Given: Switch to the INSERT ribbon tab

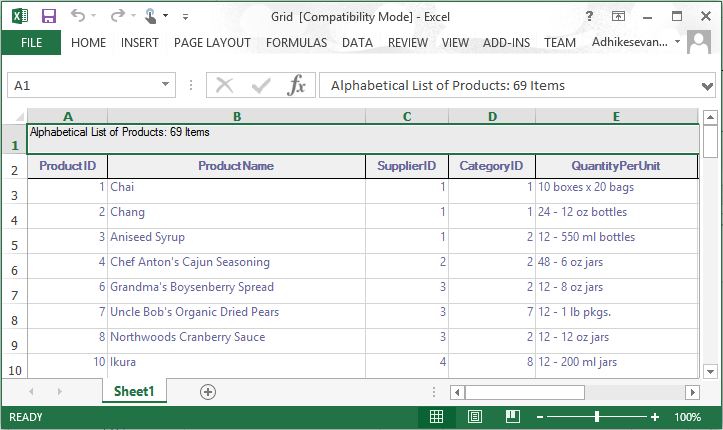Looking at the screenshot, I should pos(140,42).
